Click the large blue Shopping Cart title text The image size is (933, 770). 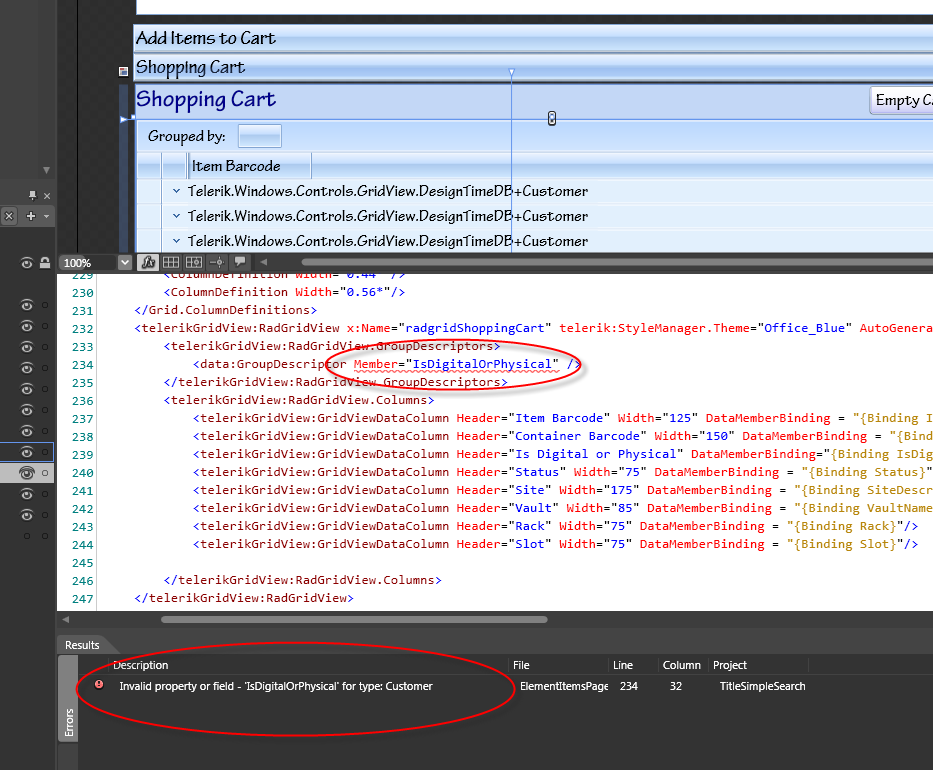coord(205,99)
